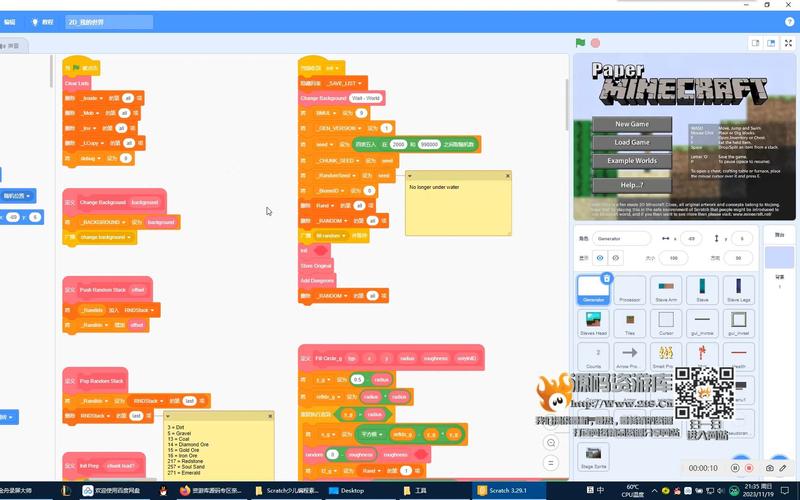Select the Generator sprite thumbnail
This screenshot has width=800, height=500.
tap(593, 290)
